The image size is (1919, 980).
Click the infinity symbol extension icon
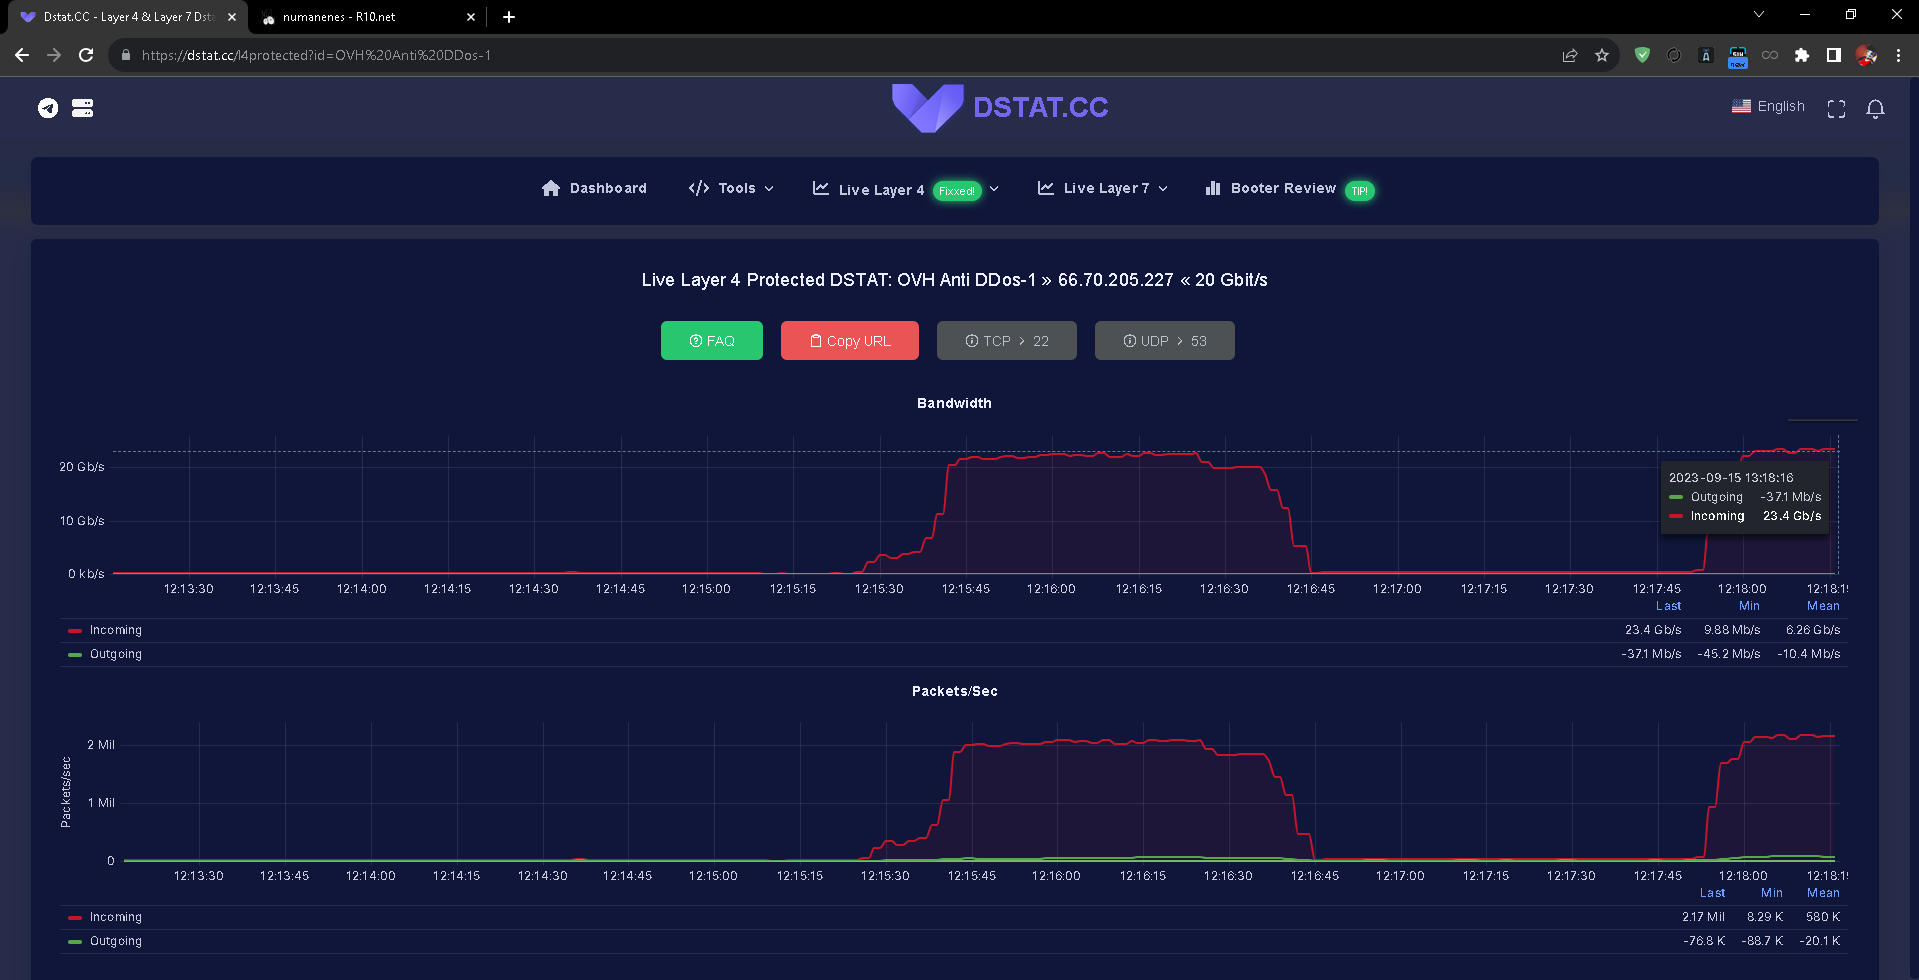tap(1770, 55)
